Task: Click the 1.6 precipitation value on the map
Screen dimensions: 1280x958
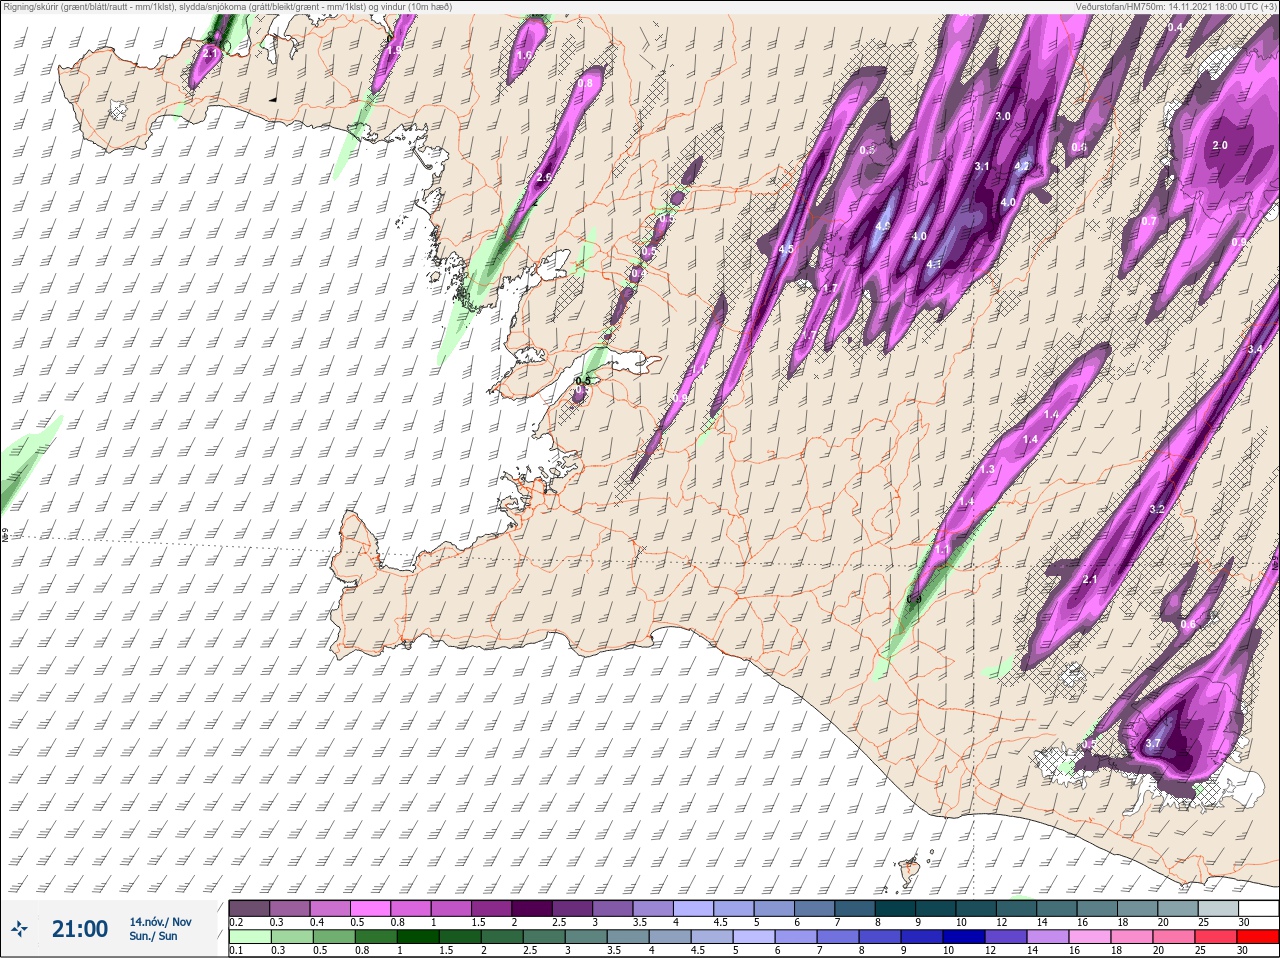Action: pos(523,55)
